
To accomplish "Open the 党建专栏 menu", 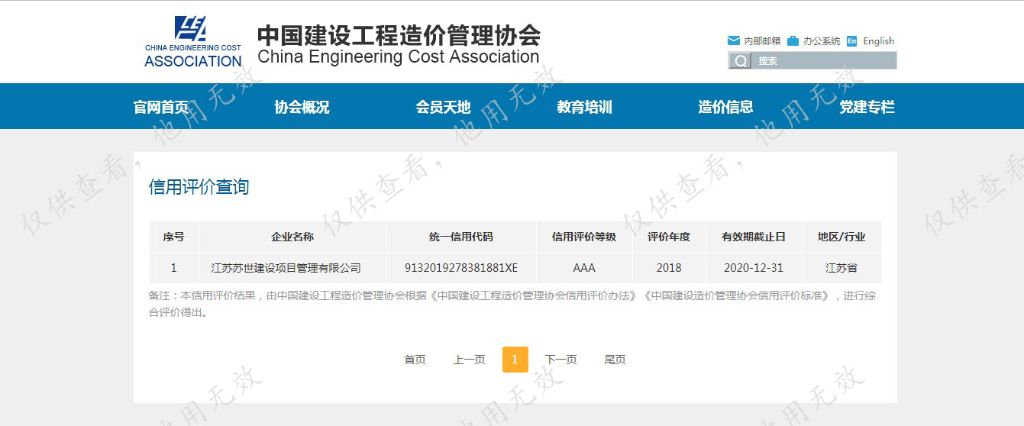I will [x=867, y=106].
